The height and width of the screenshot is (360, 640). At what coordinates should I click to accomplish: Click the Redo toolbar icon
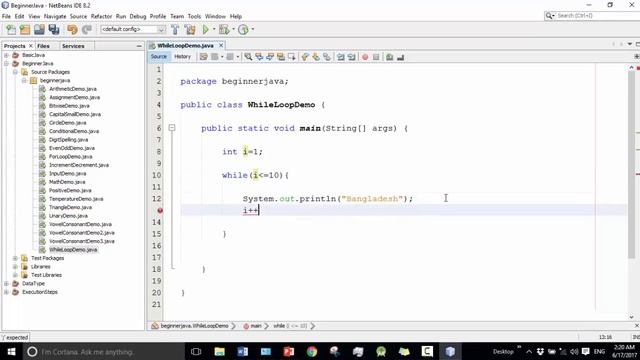[x=87, y=29]
